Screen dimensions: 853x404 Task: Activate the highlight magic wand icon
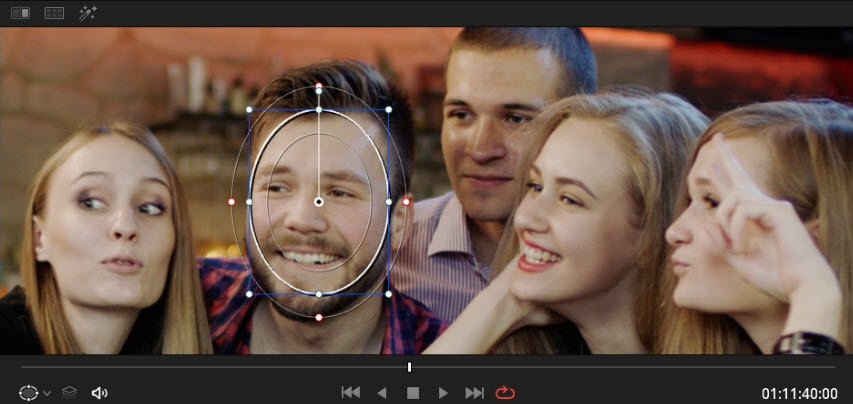(x=88, y=13)
